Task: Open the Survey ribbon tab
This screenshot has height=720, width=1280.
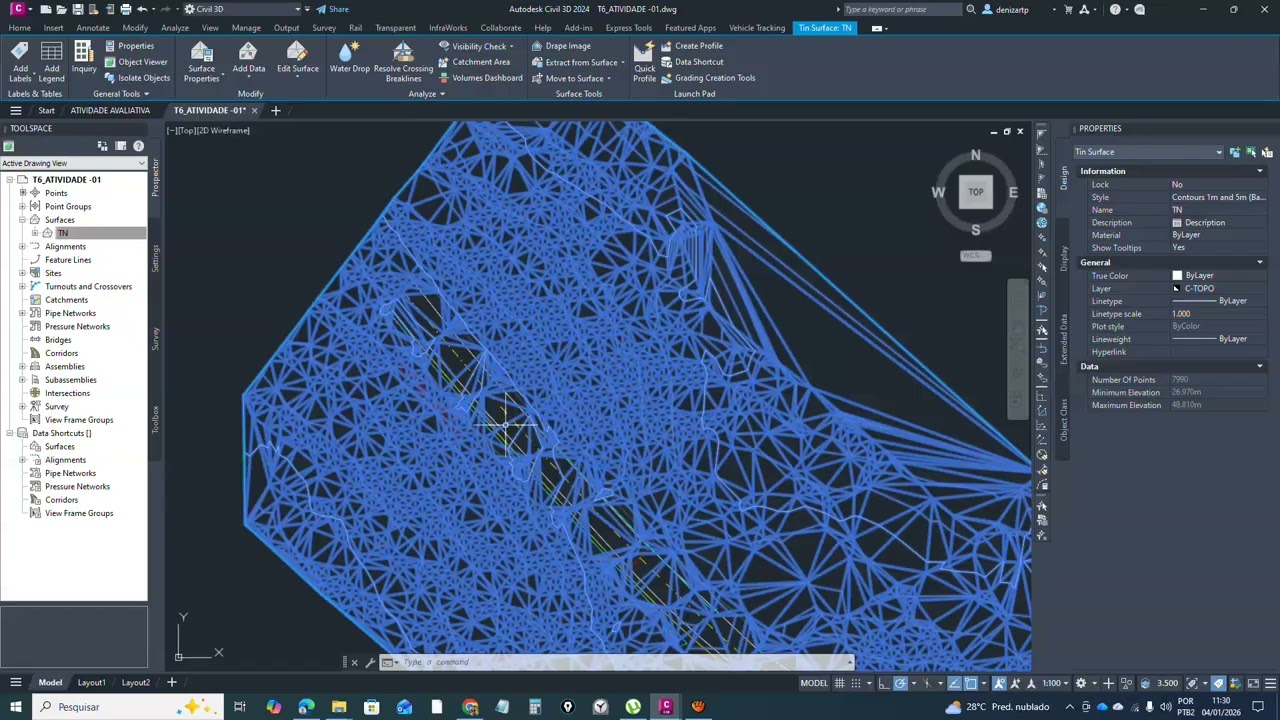Action: pyautogui.click(x=324, y=28)
